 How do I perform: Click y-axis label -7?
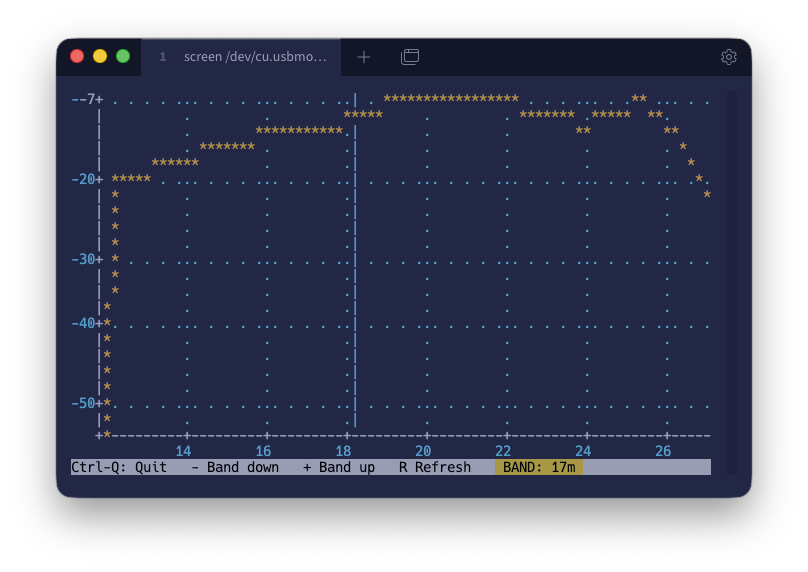83,99
